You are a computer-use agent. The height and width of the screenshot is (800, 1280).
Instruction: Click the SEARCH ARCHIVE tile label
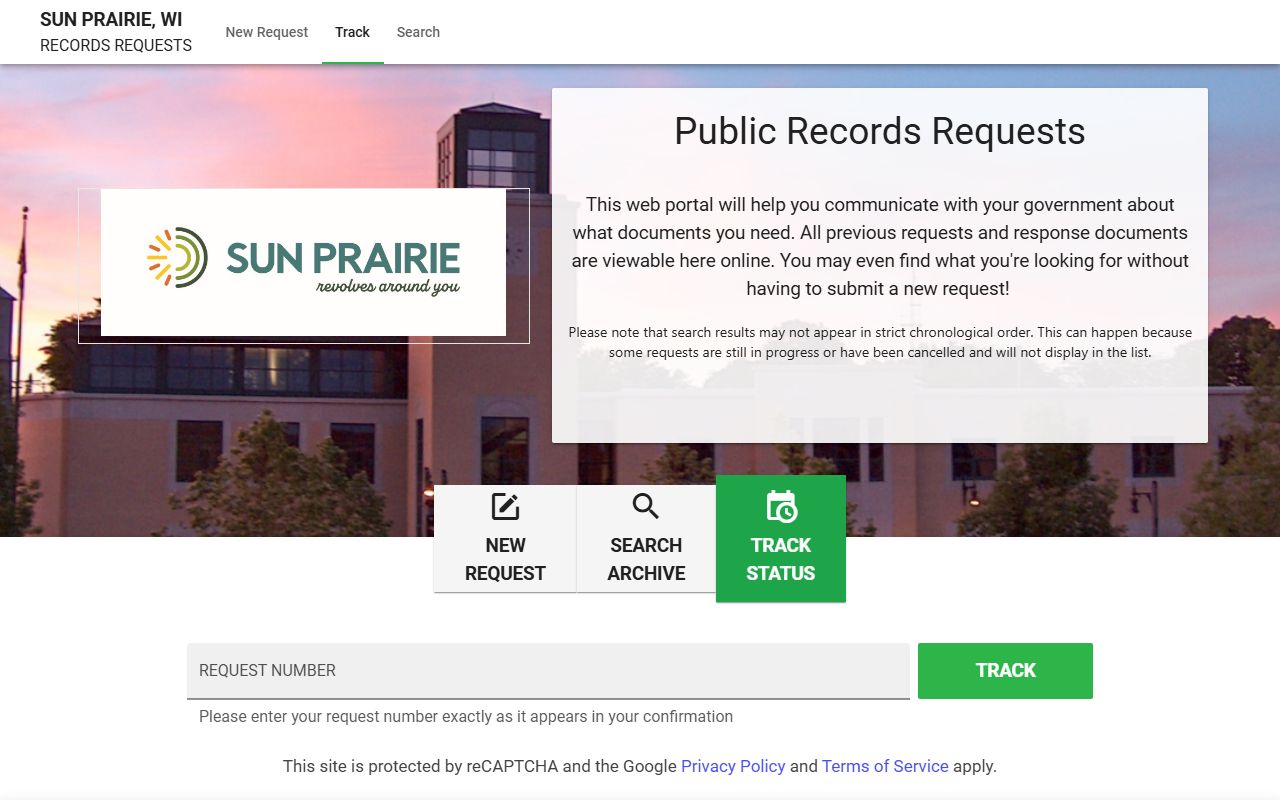pyautogui.click(x=646, y=559)
